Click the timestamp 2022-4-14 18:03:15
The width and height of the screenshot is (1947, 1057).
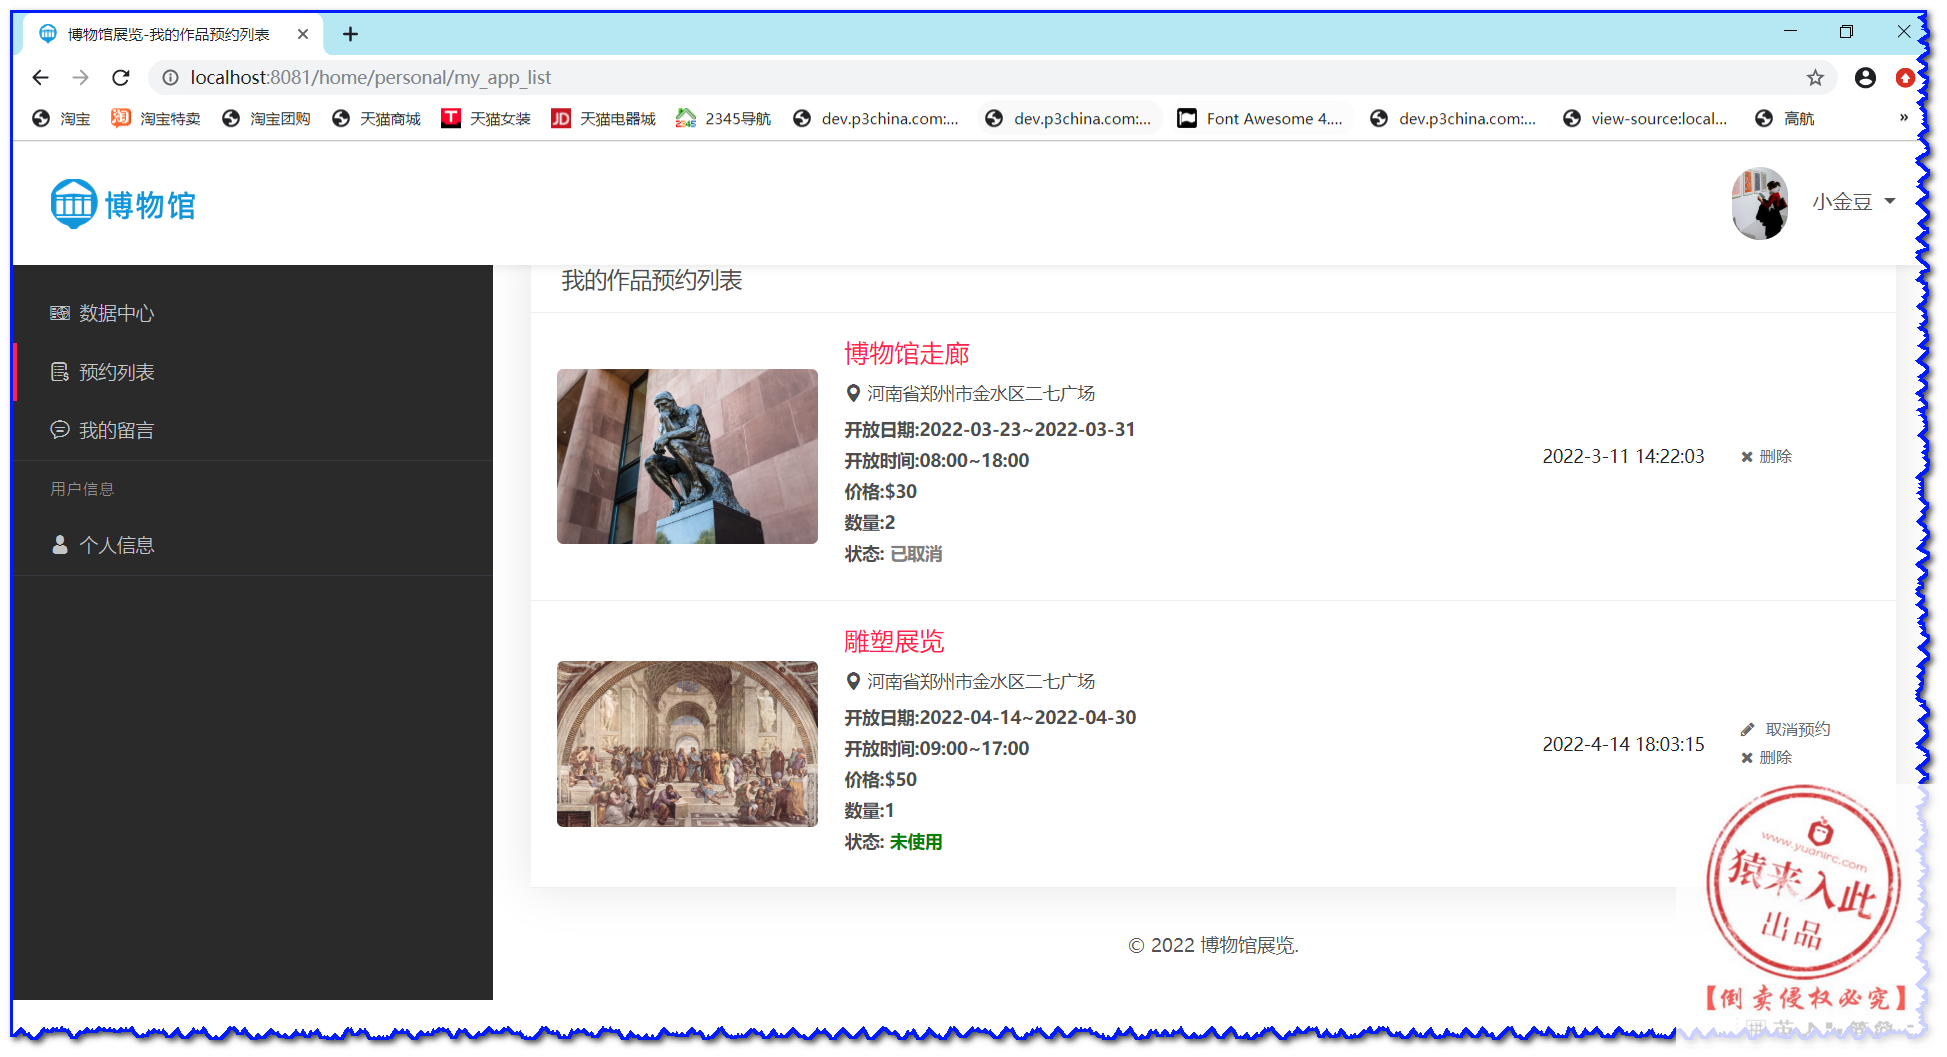click(x=1623, y=744)
